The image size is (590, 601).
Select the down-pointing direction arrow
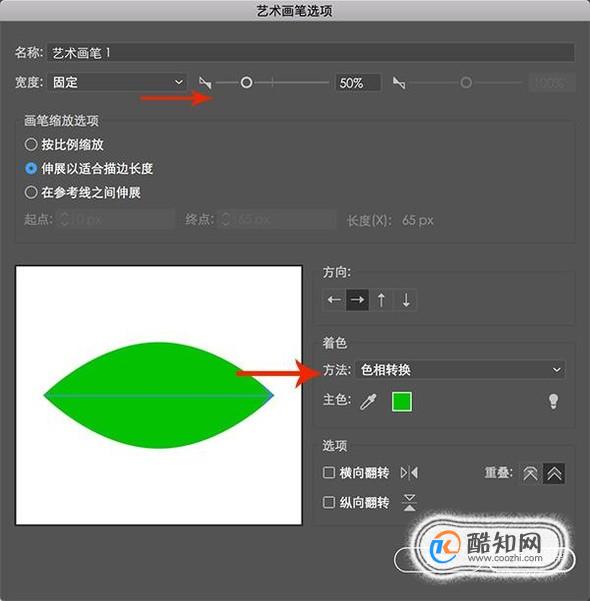[x=406, y=300]
